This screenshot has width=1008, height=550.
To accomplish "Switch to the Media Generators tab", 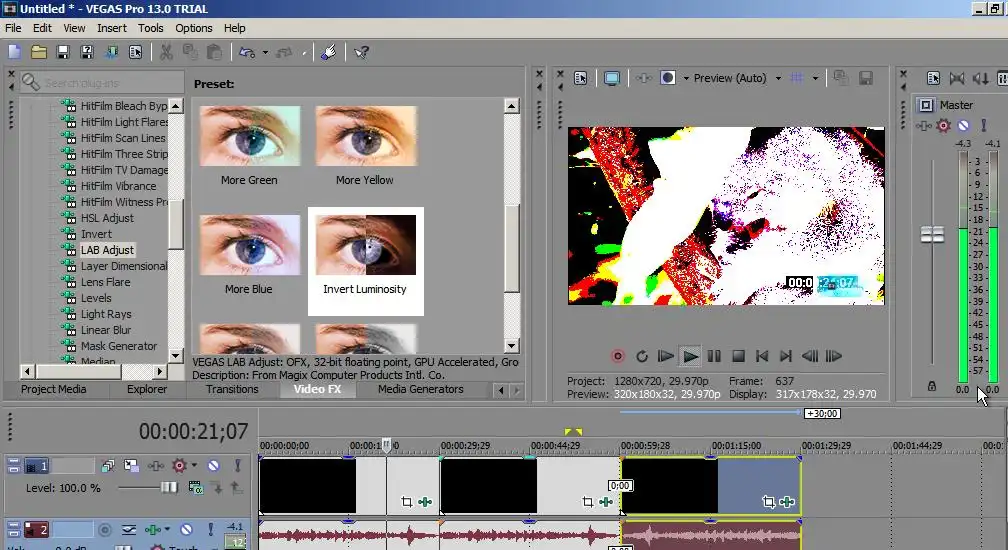I will (x=420, y=389).
